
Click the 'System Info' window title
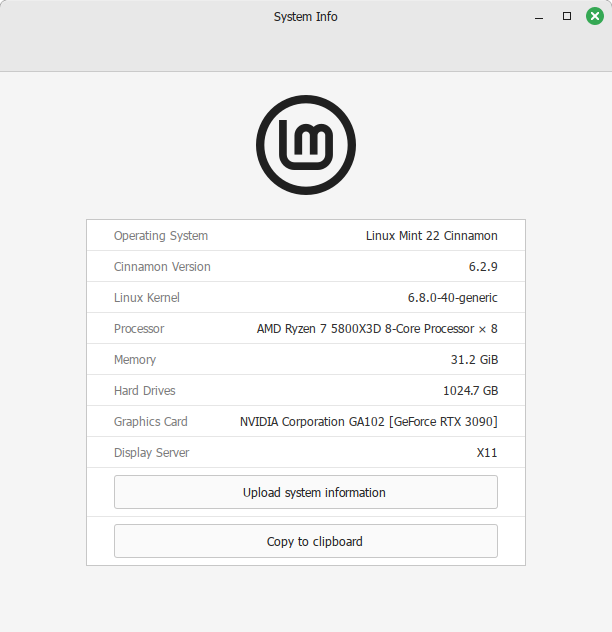[306, 17]
